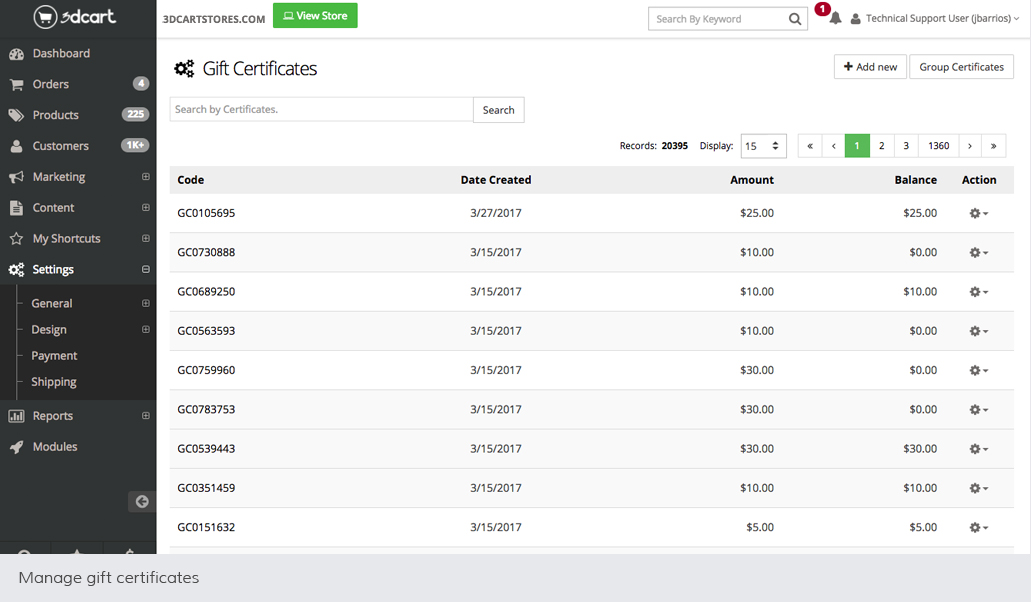Click the green View Store button
Viewport: 1031px width, 602px height.
315,16
